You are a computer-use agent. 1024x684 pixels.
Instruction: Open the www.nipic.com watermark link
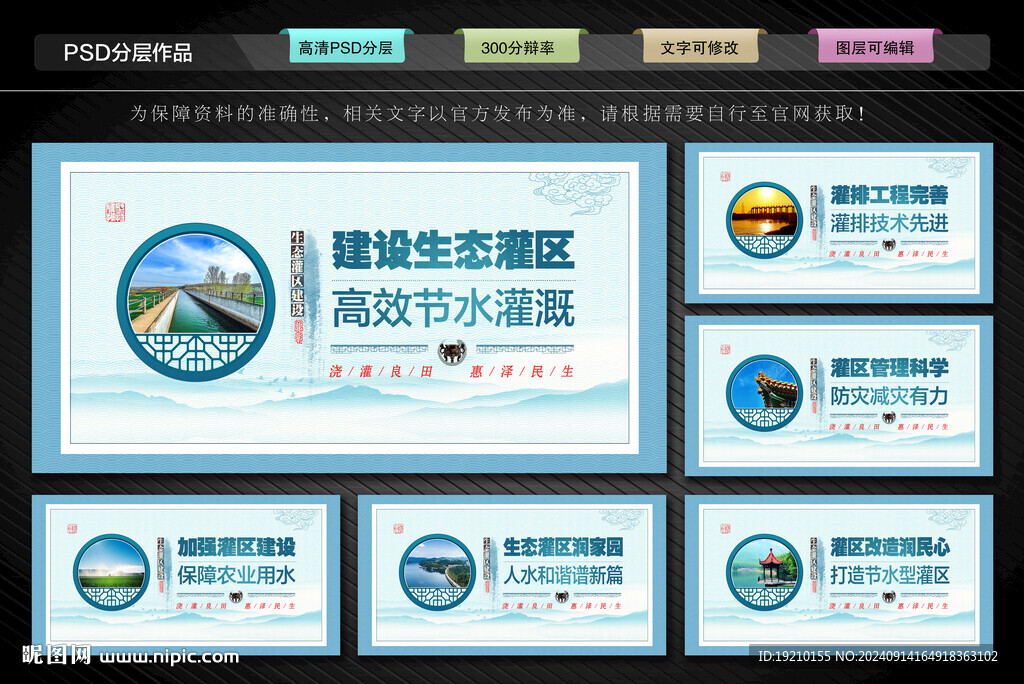[170, 657]
